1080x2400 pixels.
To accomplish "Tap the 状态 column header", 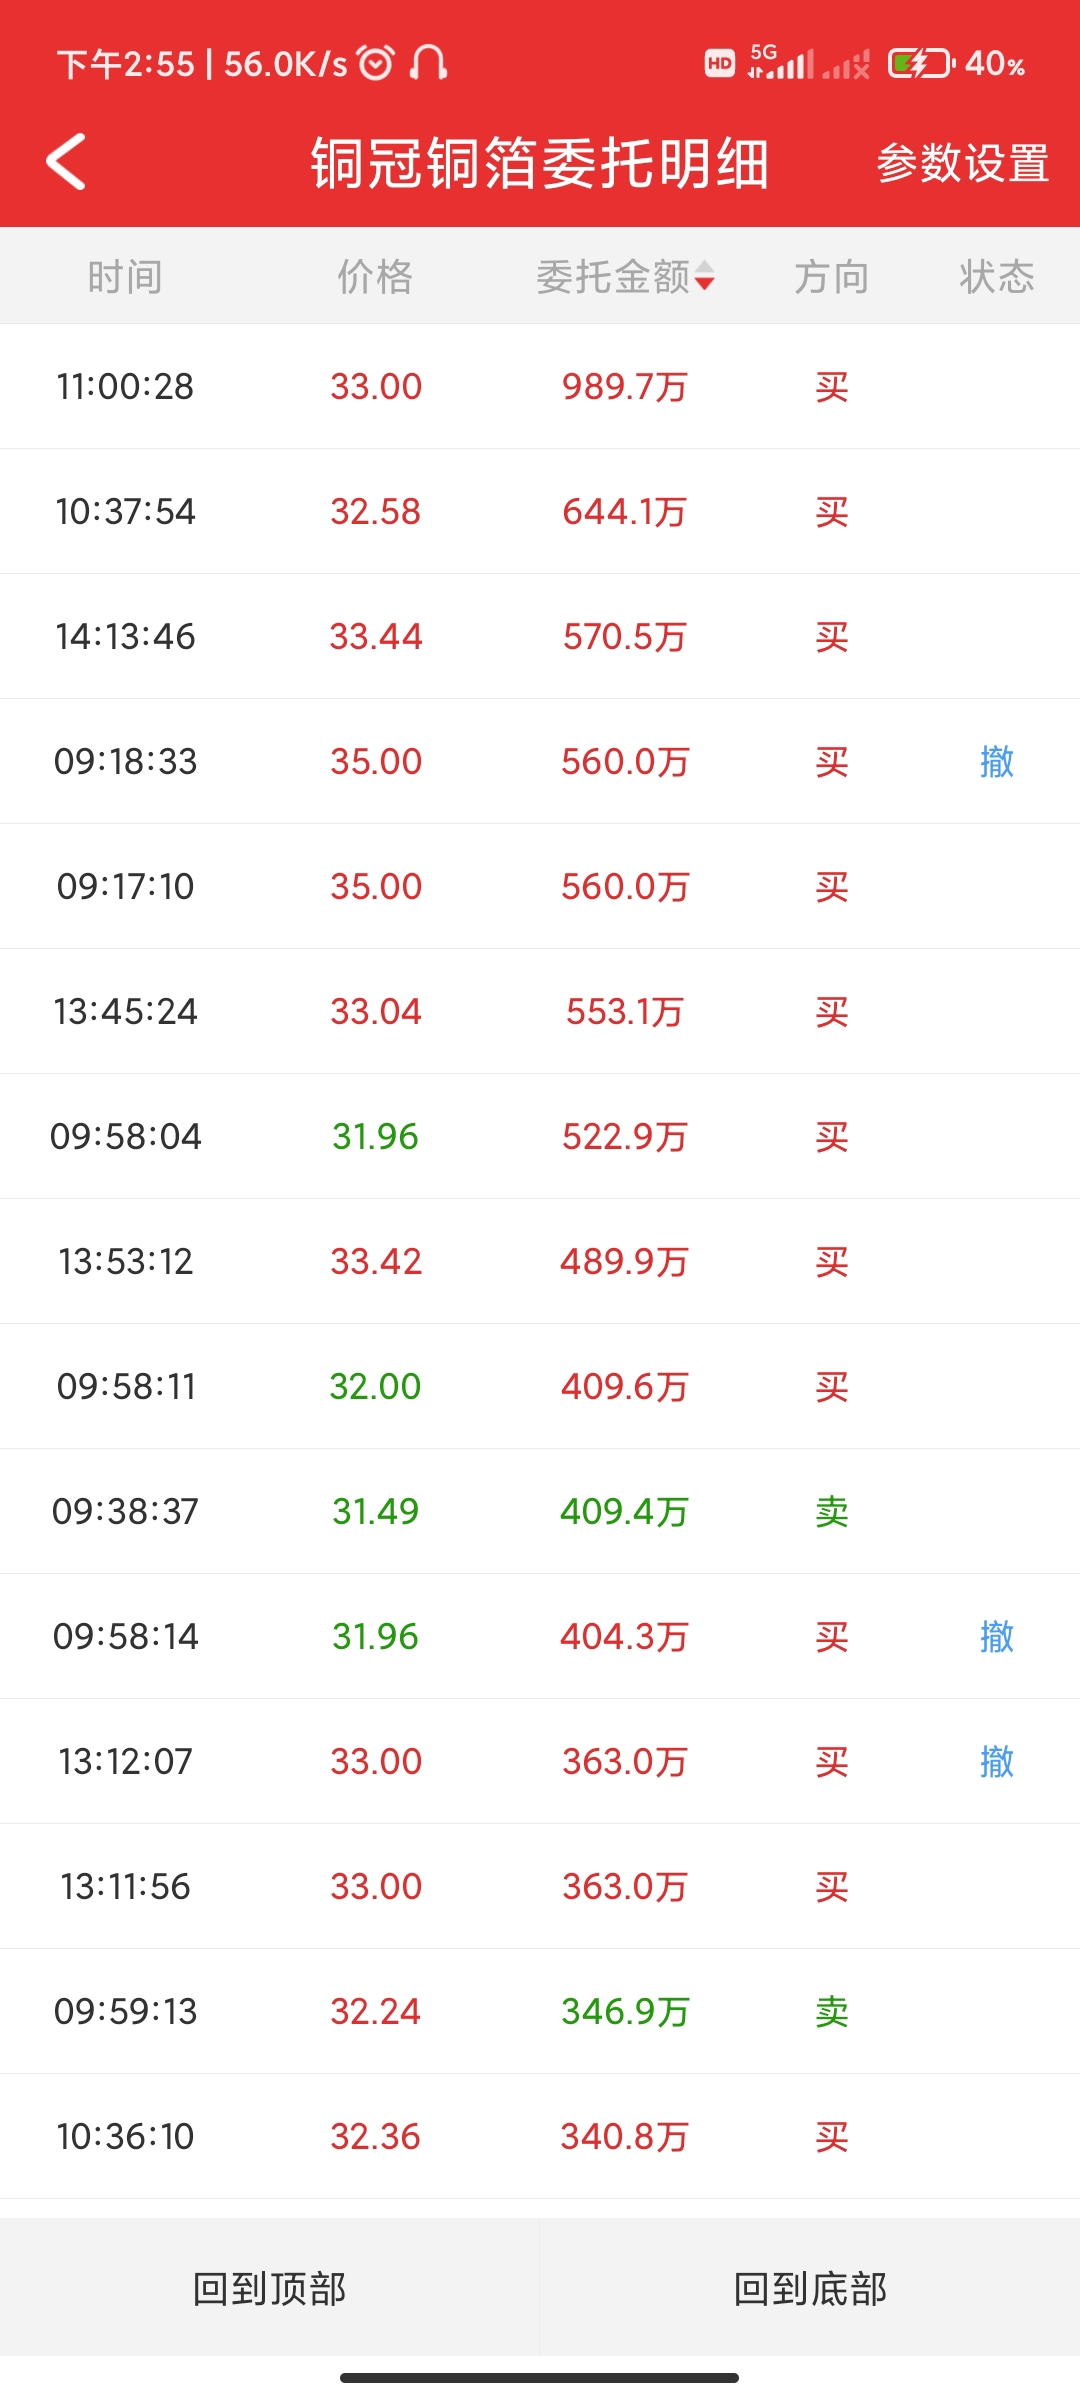I will pyautogui.click(x=996, y=277).
